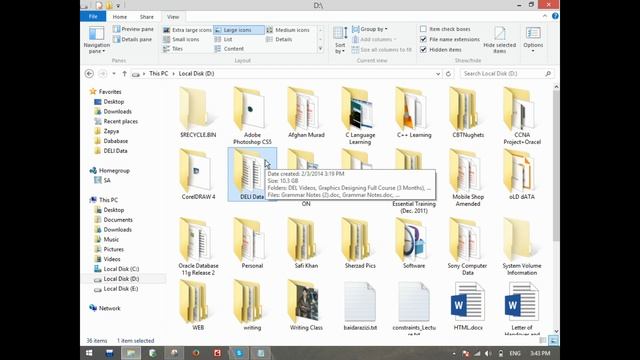Go back with the Back arrow
Viewport: 640px width, 360px height.
click(89, 74)
